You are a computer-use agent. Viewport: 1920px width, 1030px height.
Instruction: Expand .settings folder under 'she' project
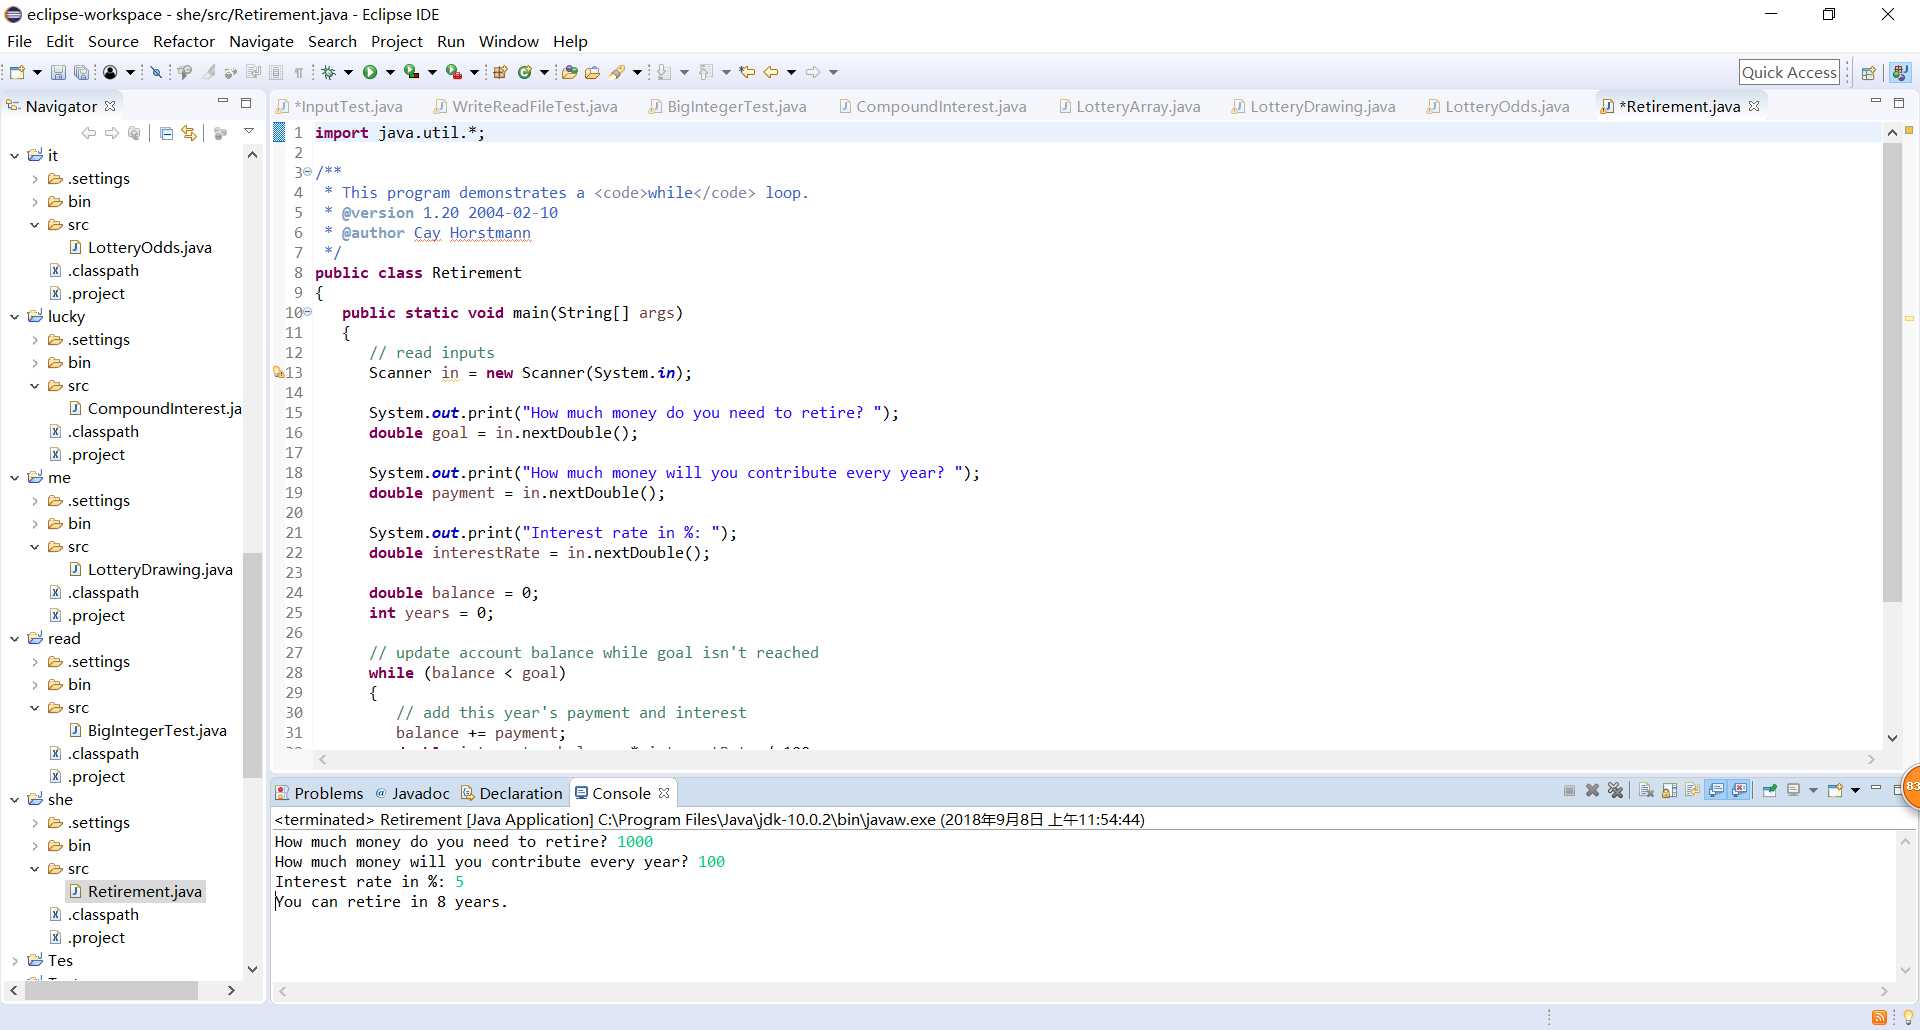coord(35,822)
